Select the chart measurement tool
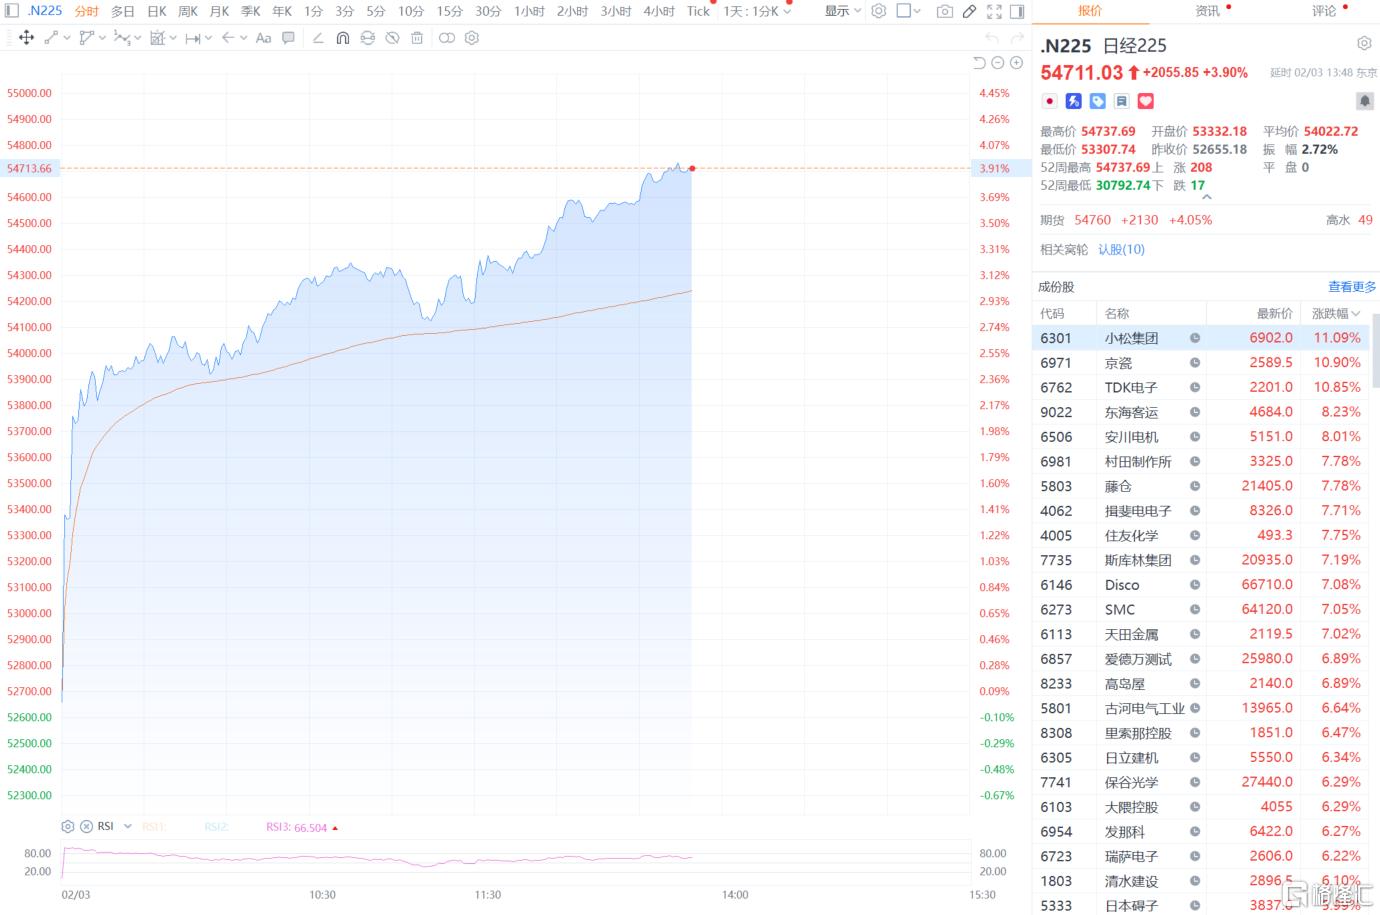The height and width of the screenshot is (915, 1380). point(157,38)
